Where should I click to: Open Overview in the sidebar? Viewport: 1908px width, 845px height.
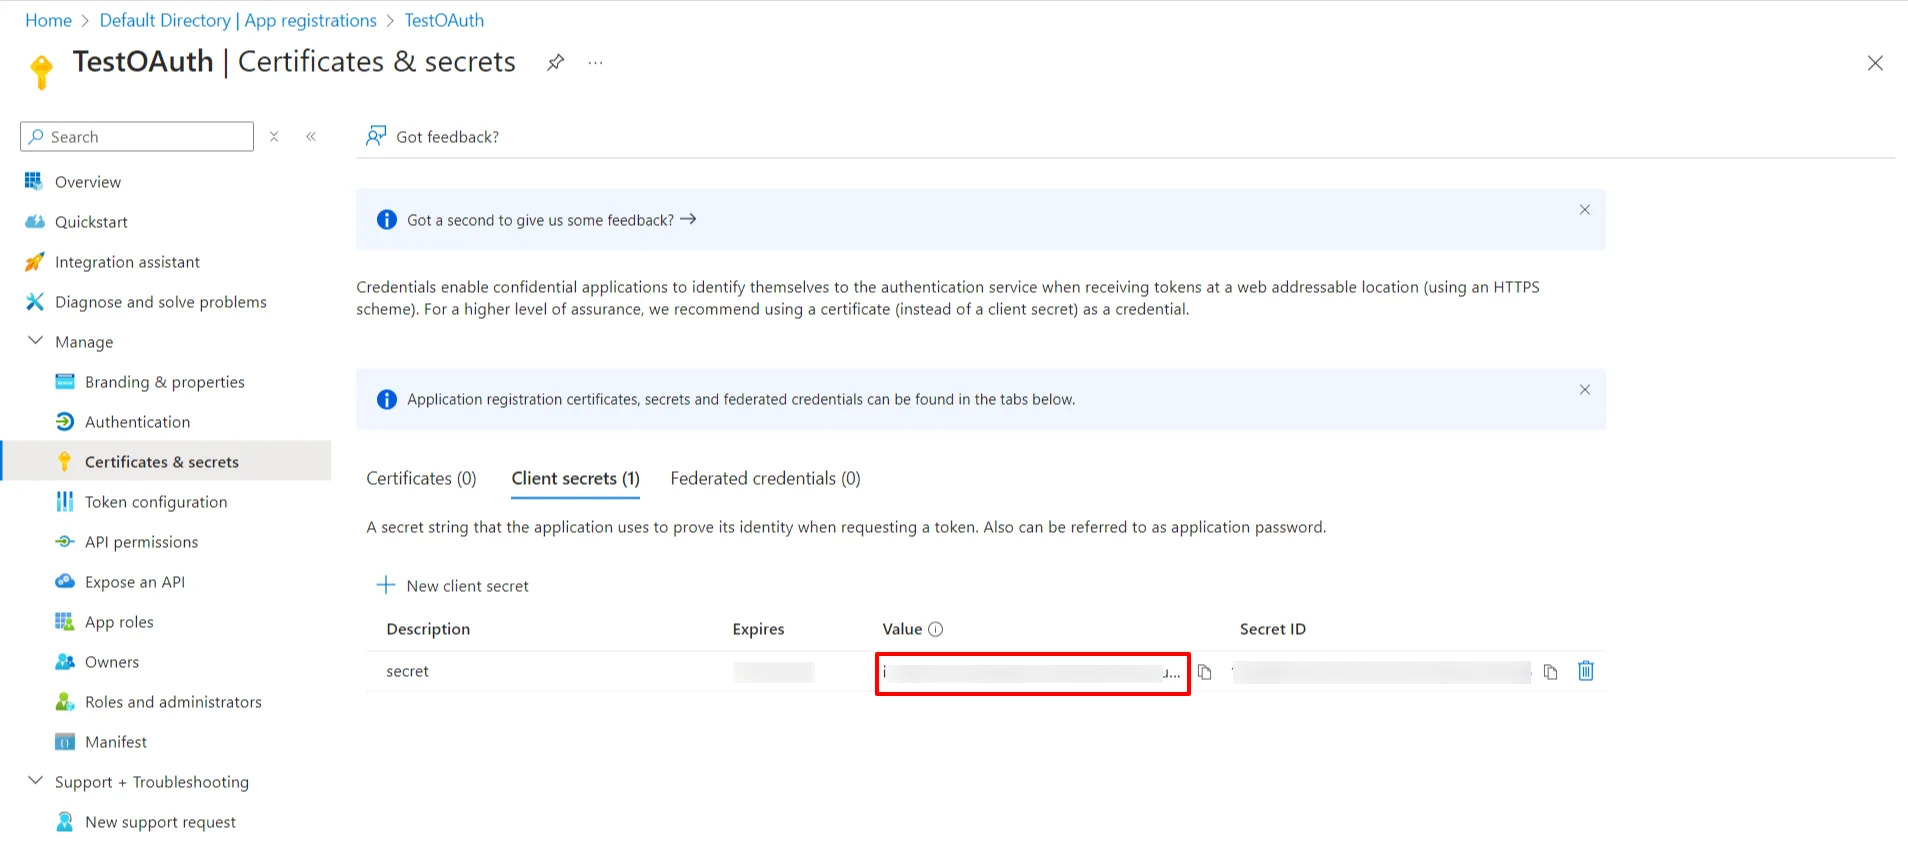click(88, 182)
